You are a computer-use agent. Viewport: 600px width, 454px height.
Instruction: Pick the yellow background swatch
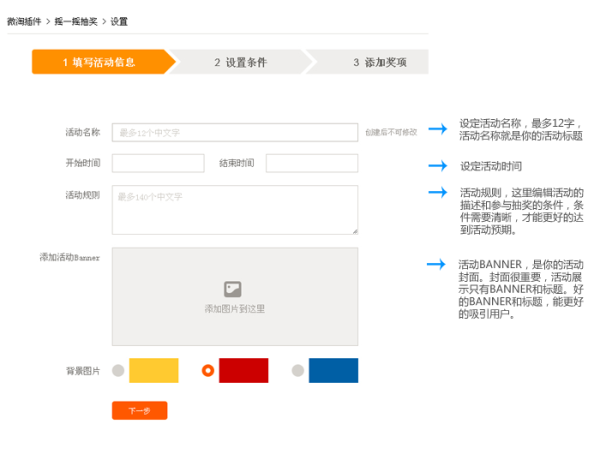[154, 370]
